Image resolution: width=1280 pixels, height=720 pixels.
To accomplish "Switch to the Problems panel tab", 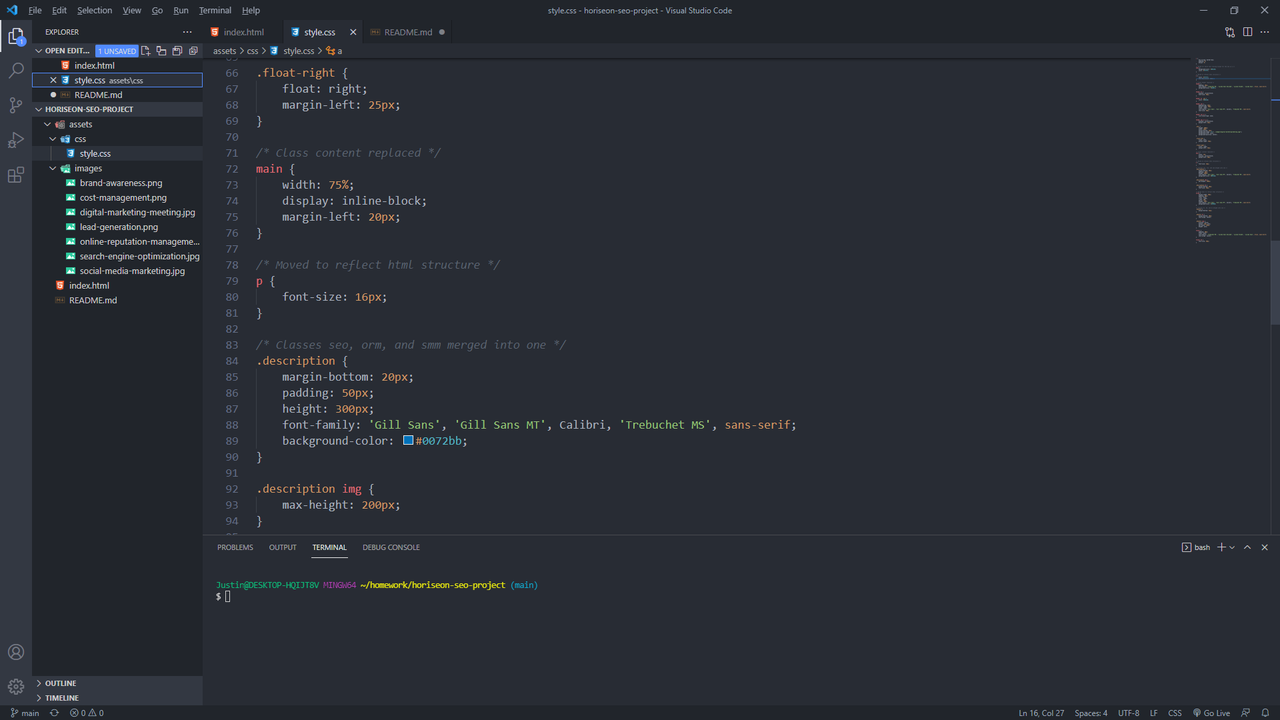I will point(235,547).
